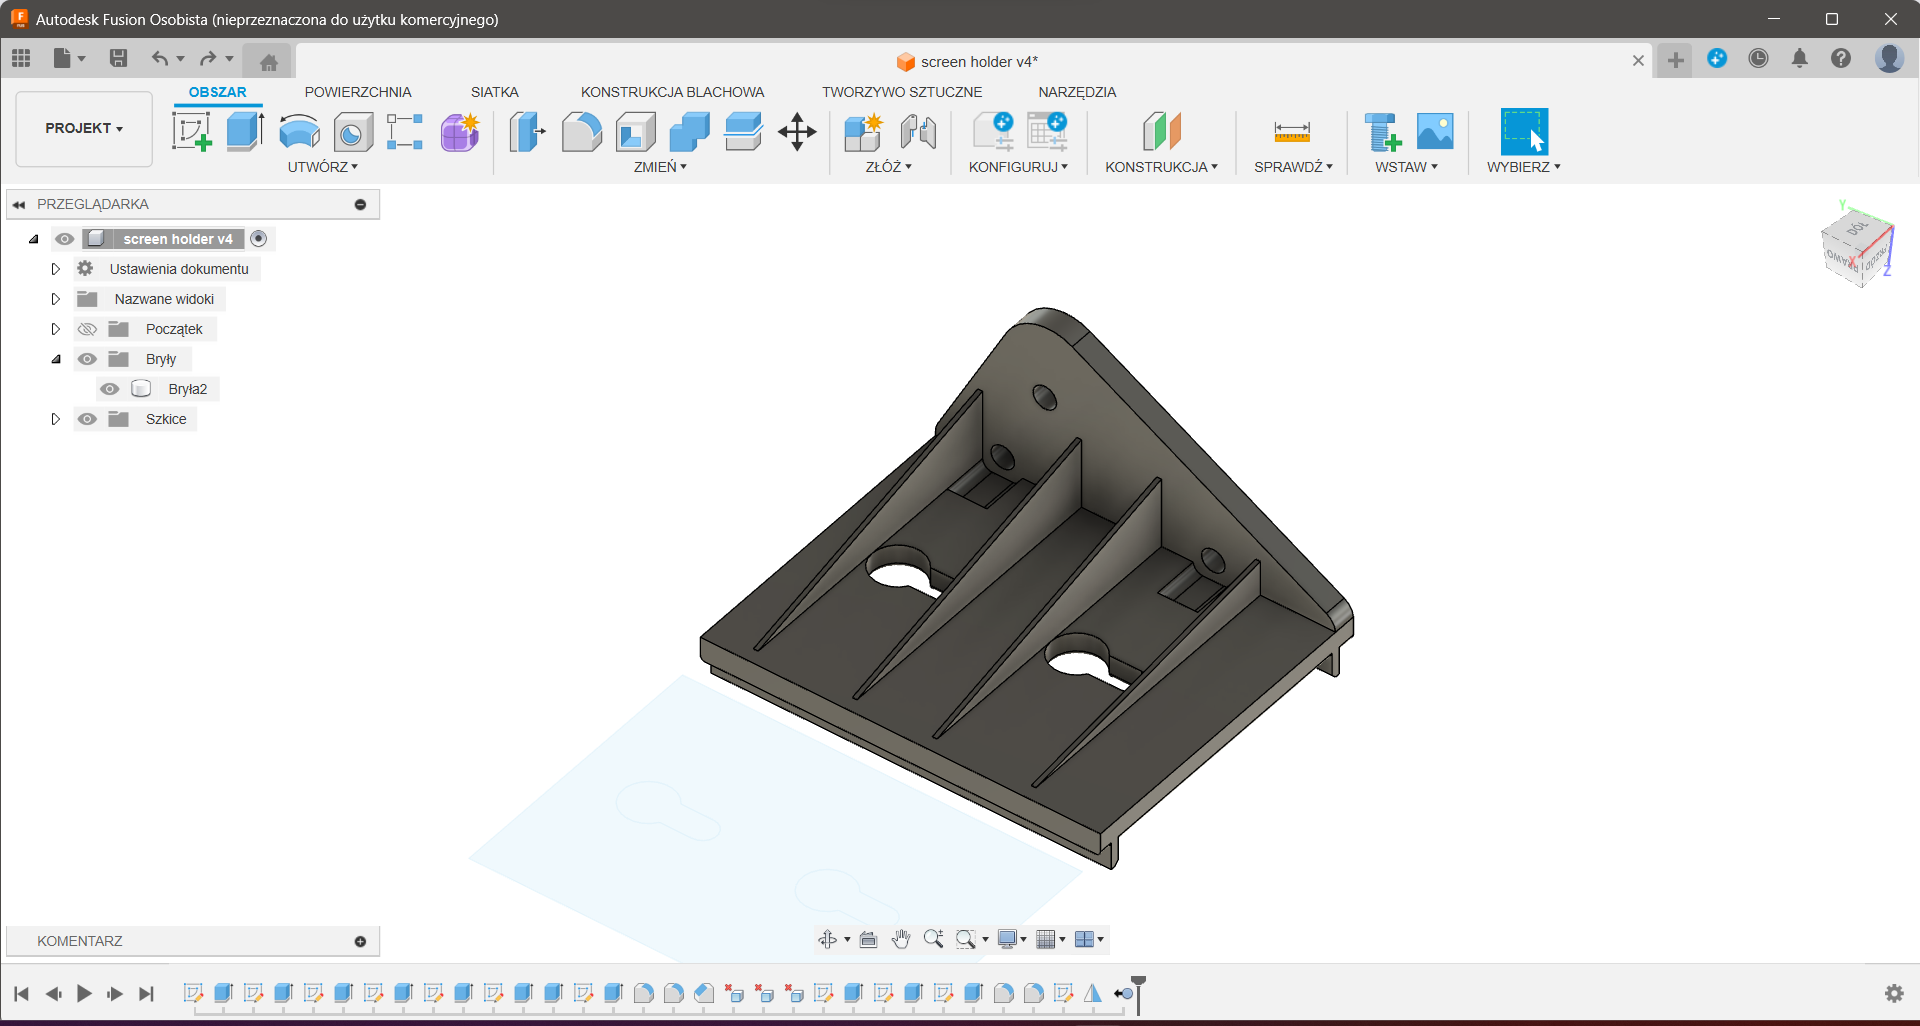
Task: Select the New Component tool in ZŁÓŻ group
Action: coord(863,131)
